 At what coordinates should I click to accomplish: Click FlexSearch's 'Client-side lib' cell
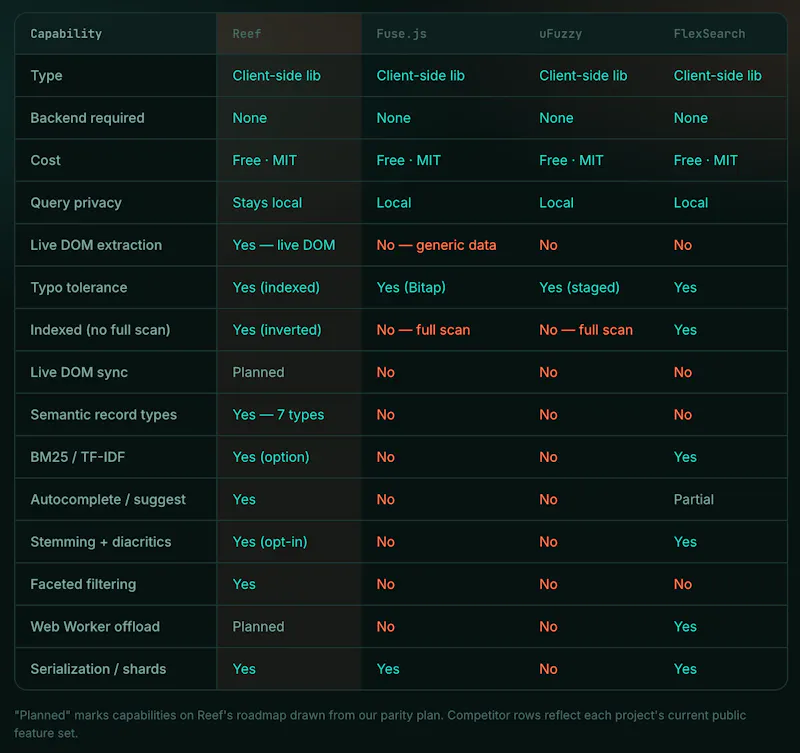(x=717, y=76)
